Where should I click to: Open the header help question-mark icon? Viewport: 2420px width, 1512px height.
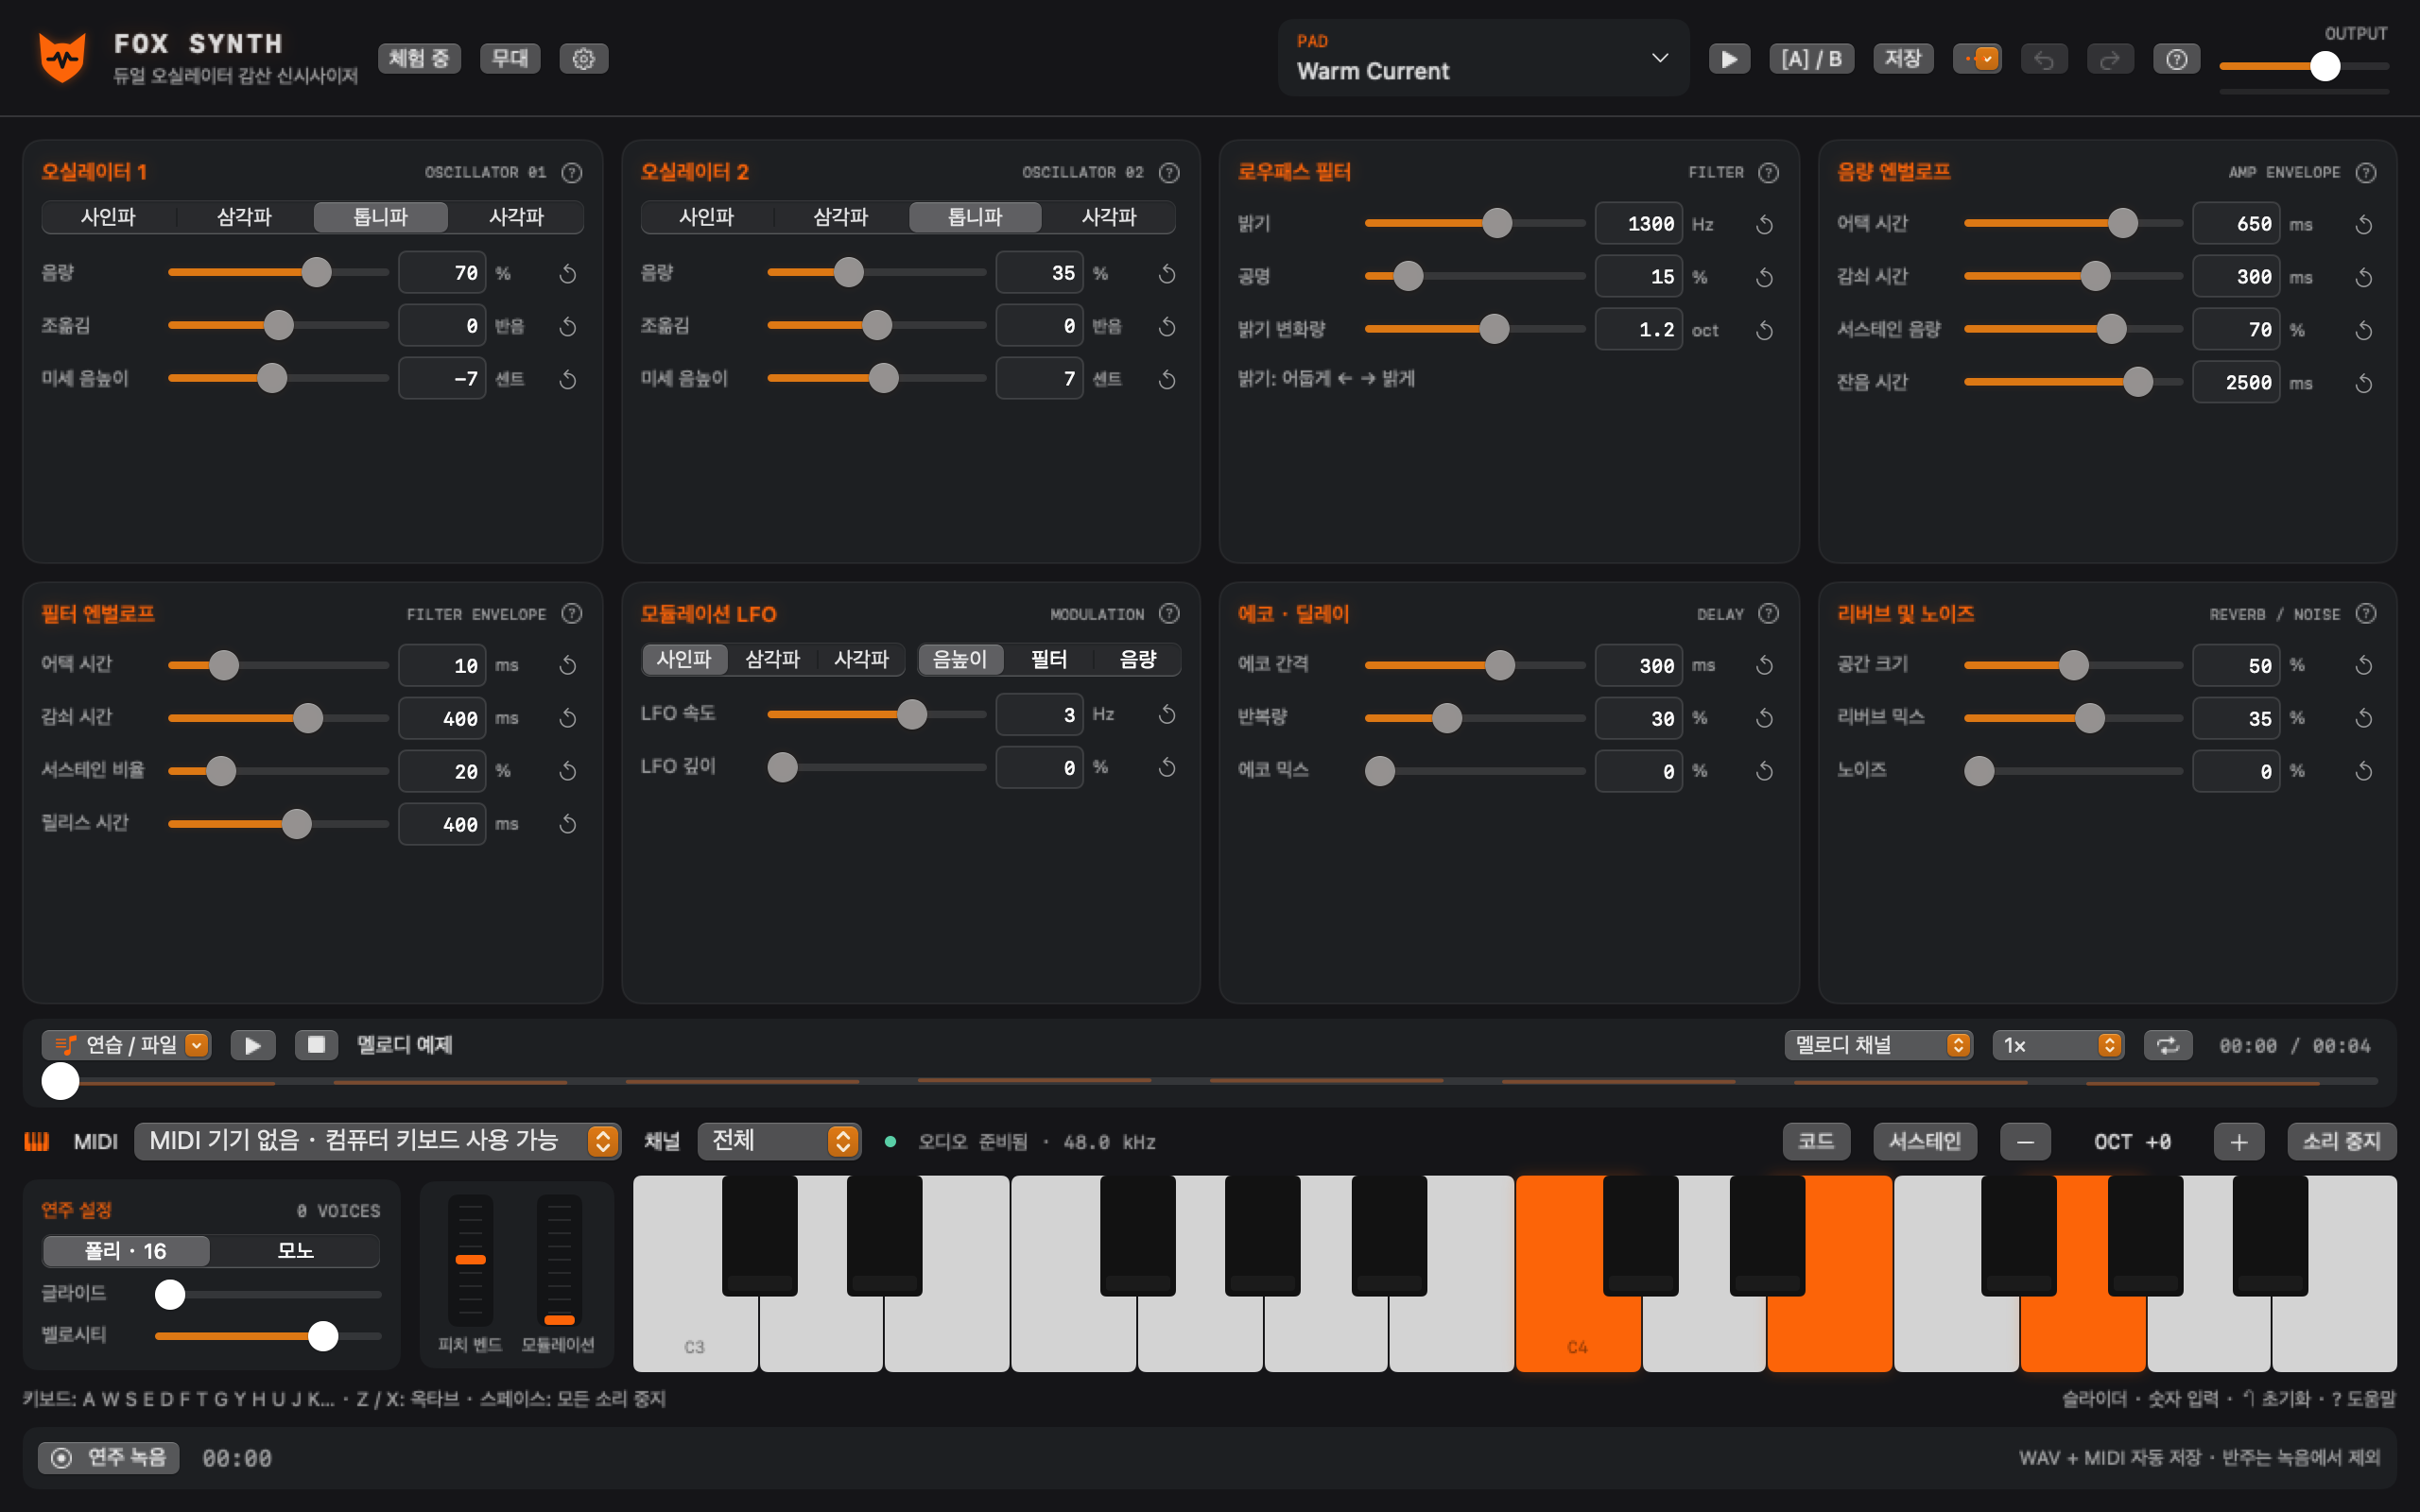click(2176, 59)
